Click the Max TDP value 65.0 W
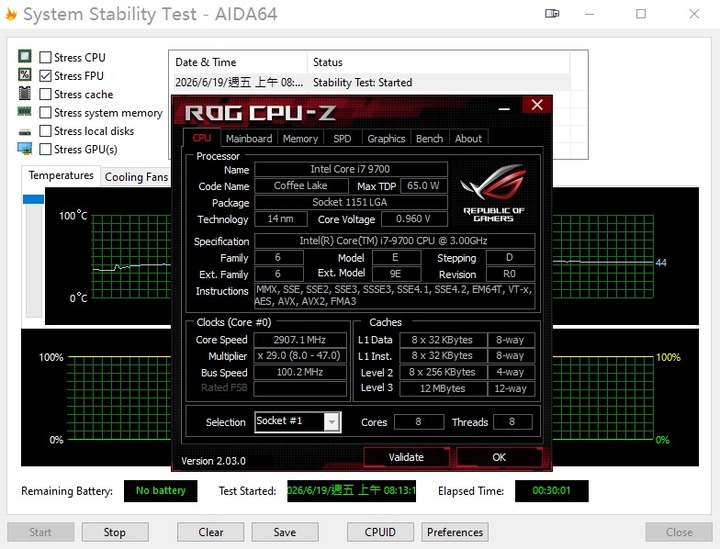The height and width of the screenshot is (549, 720). 423,186
